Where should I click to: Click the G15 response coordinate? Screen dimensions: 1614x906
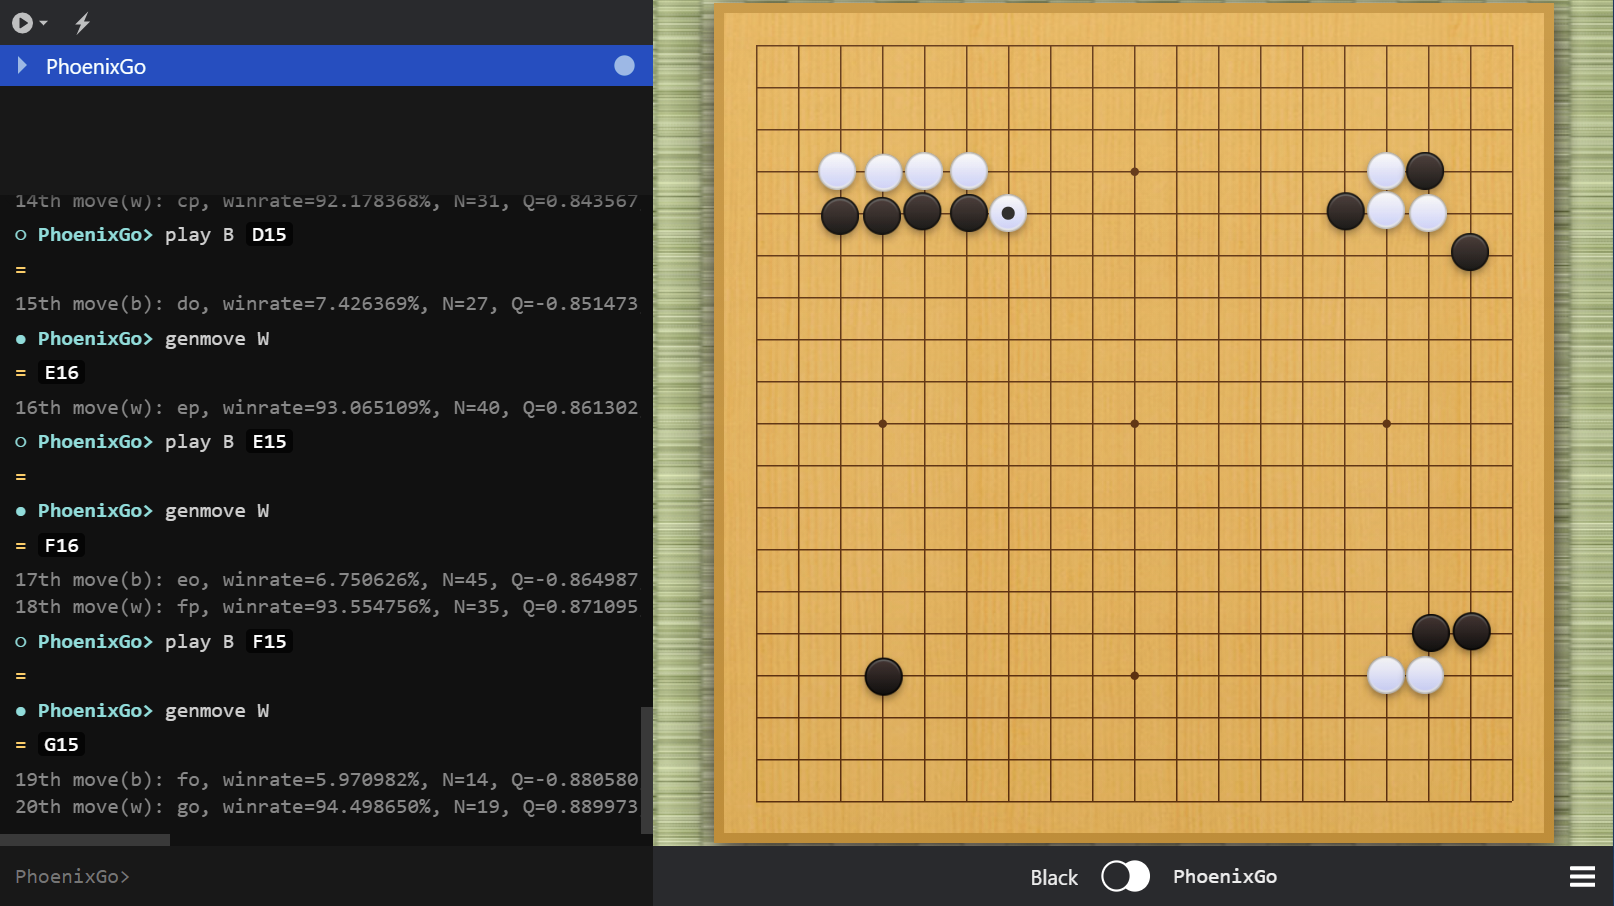click(61, 744)
